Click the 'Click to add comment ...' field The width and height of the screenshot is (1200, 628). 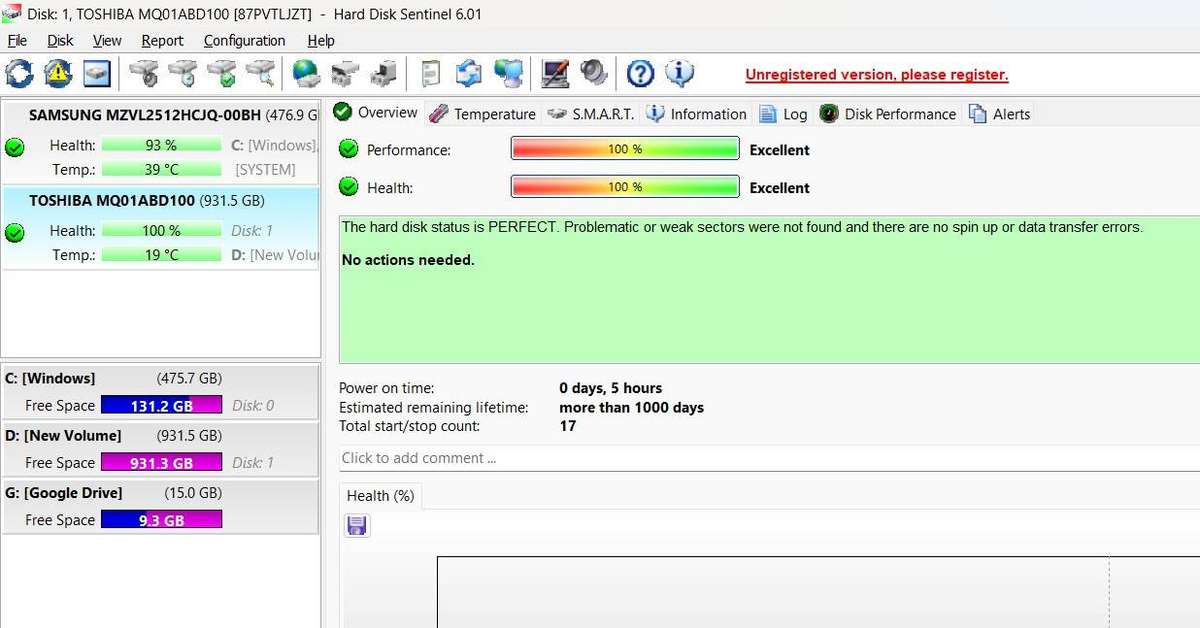point(769,458)
